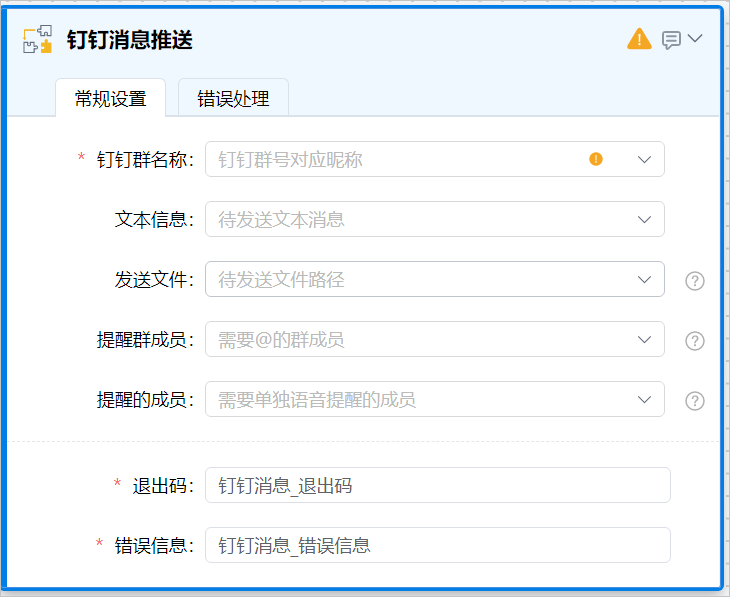
Task: Focus the 钉钉群号对应昵称 input field
Action: click(435, 159)
